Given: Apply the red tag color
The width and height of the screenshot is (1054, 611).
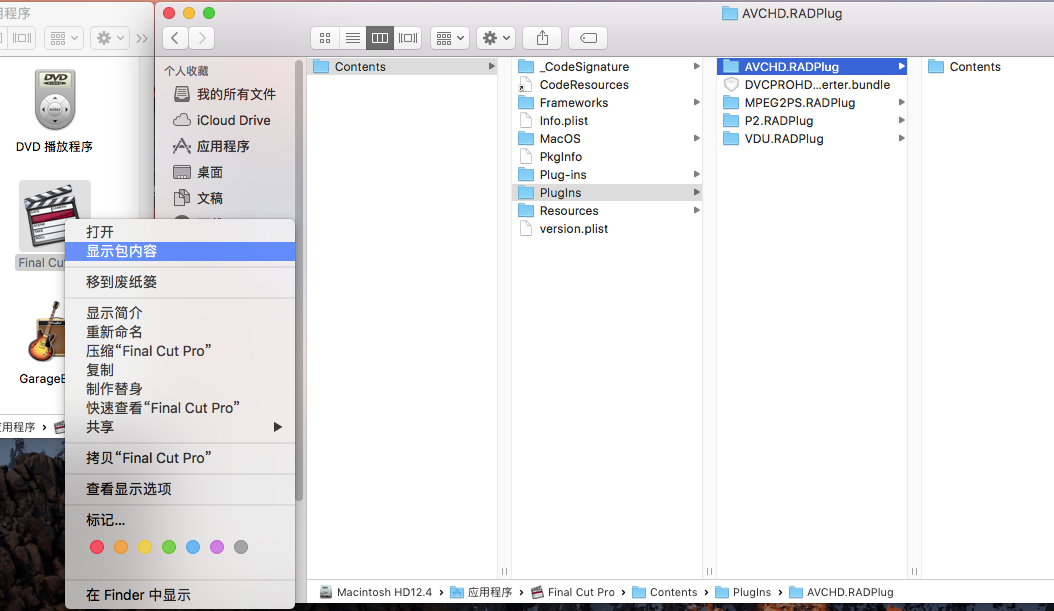Looking at the screenshot, I should [97, 547].
